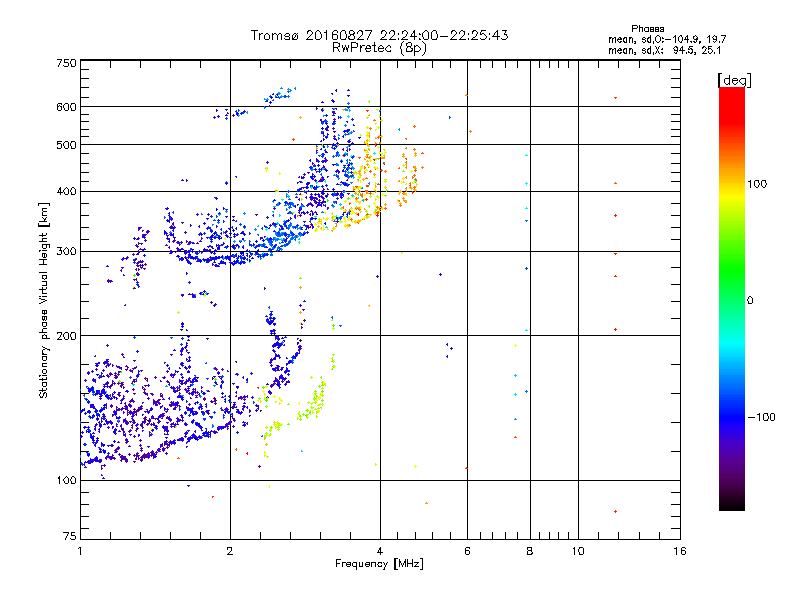Click the '500' height axis tick label
The height and width of the screenshot is (600, 800).
pyautogui.click(x=66, y=145)
